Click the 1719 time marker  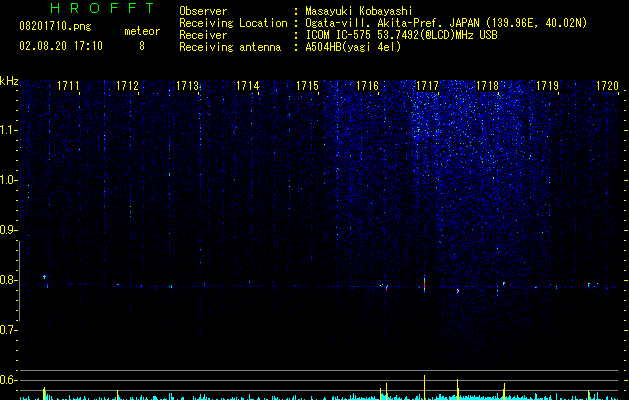(548, 86)
